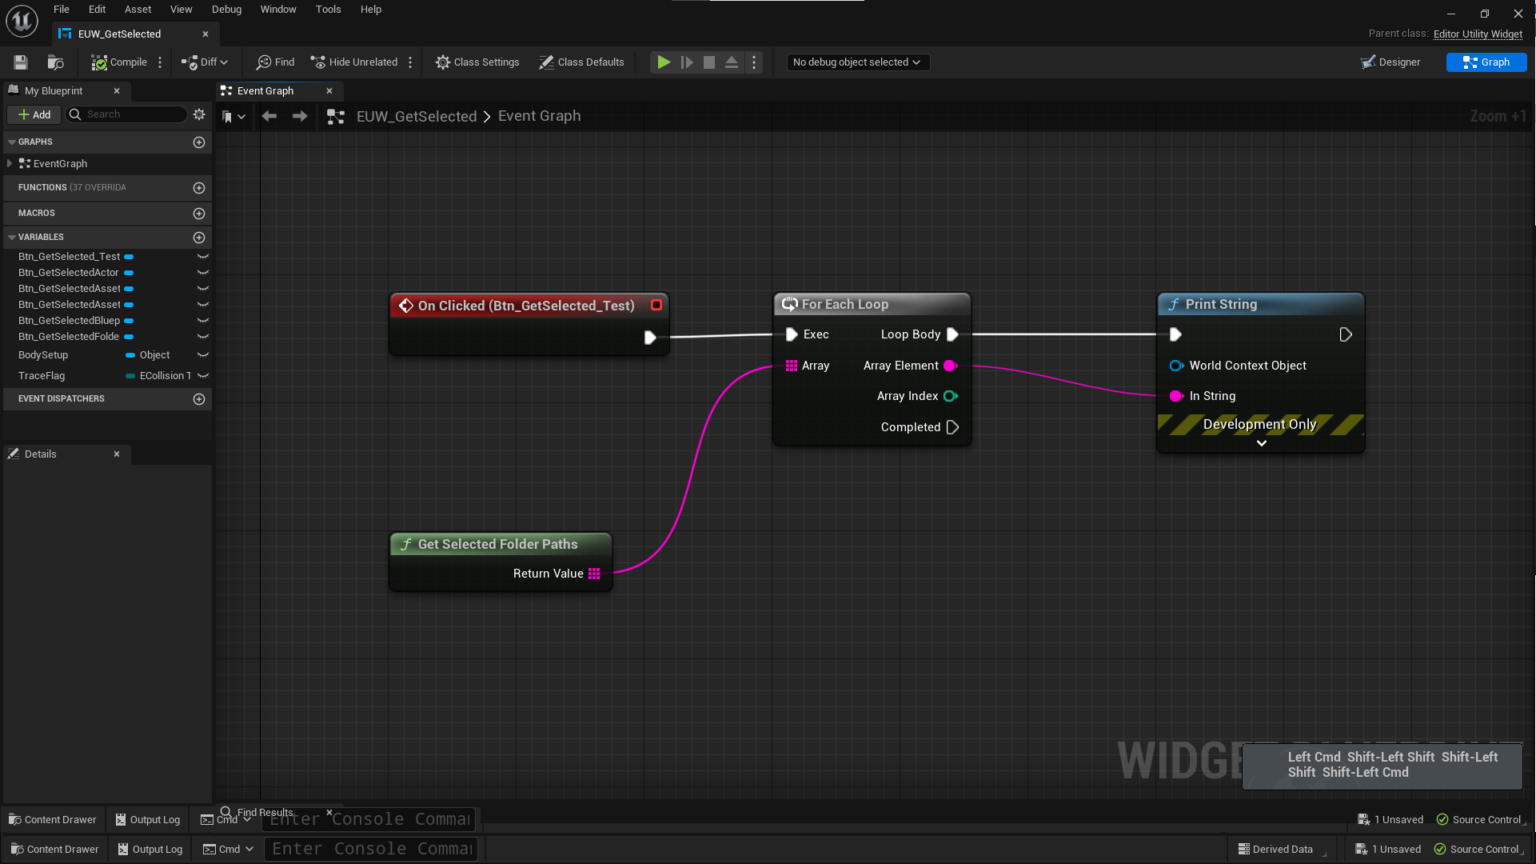Screen dimensions: 1536x864
Task: Switch to Designer mode
Action: click(x=1390, y=62)
